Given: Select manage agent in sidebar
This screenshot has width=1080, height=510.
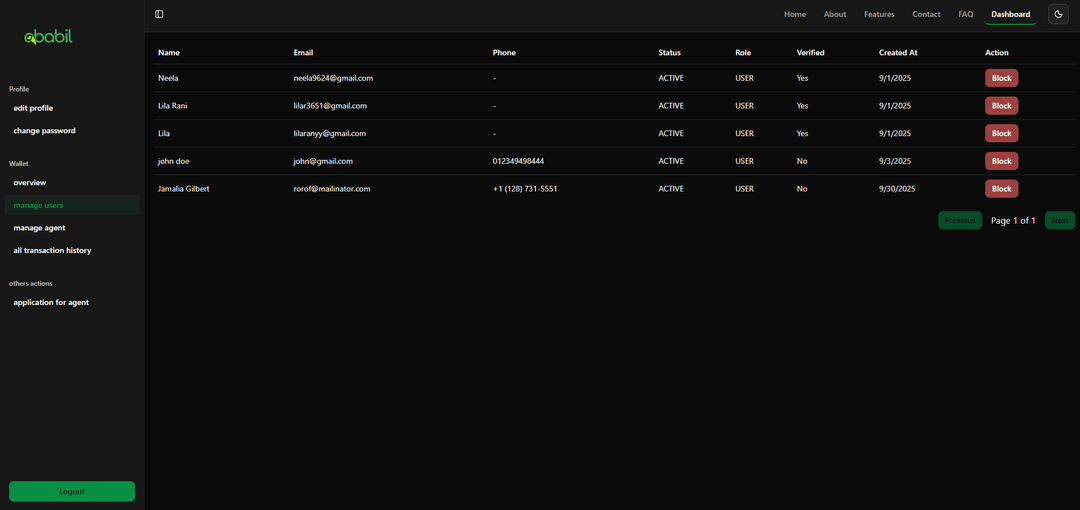Looking at the screenshot, I should pos(39,228).
